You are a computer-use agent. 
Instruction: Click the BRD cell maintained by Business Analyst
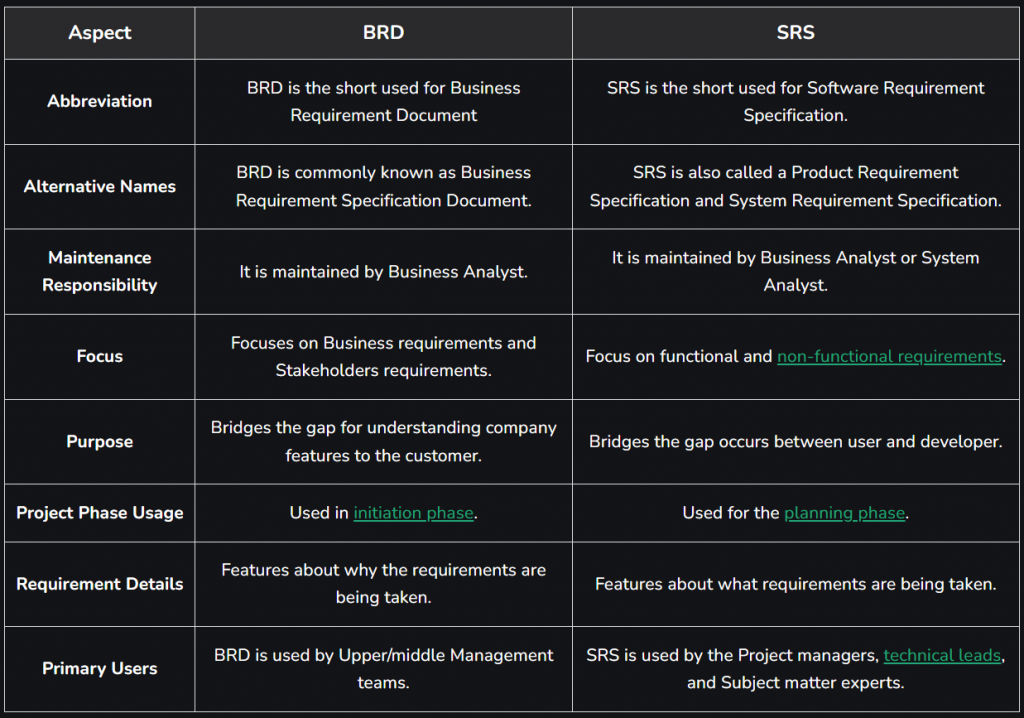[383, 272]
